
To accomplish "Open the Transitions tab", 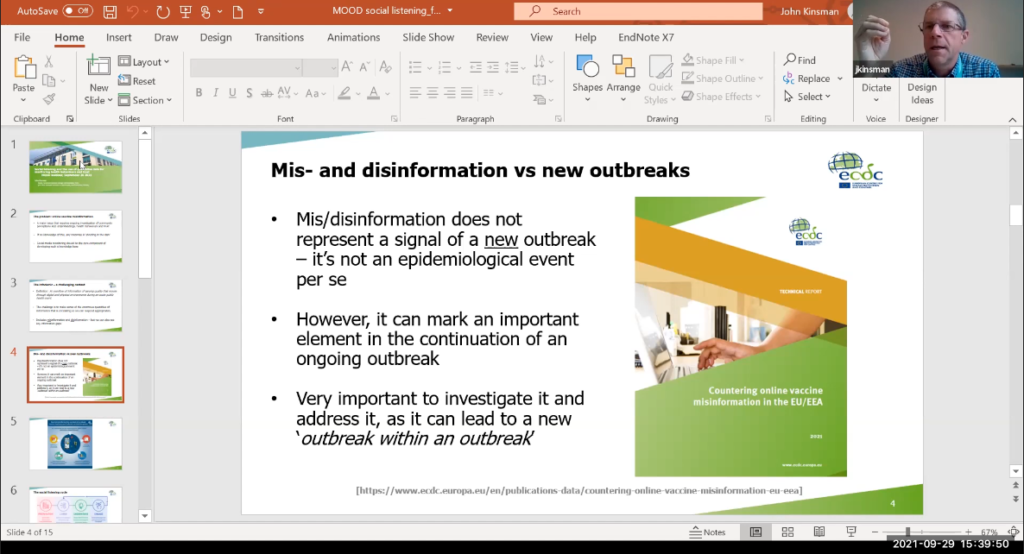I will coord(278,37).
